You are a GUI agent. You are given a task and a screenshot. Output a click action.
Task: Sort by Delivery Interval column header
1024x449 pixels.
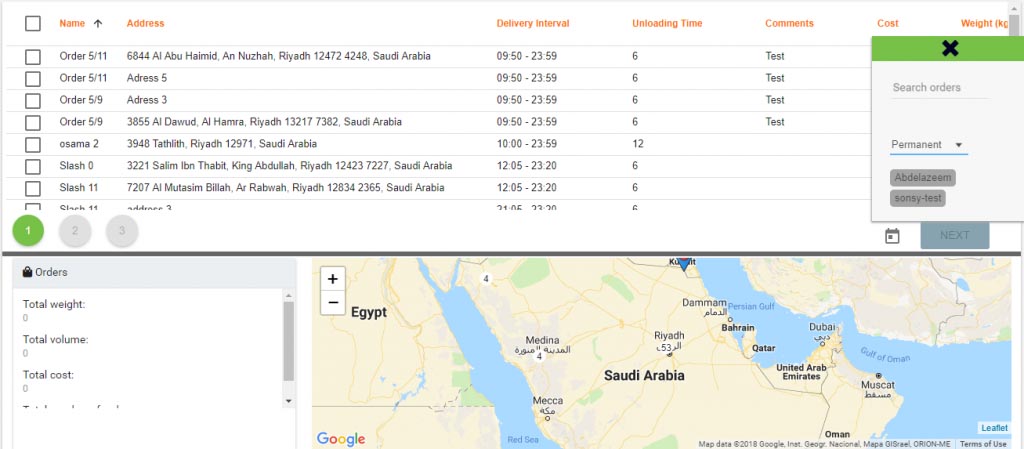533,23
